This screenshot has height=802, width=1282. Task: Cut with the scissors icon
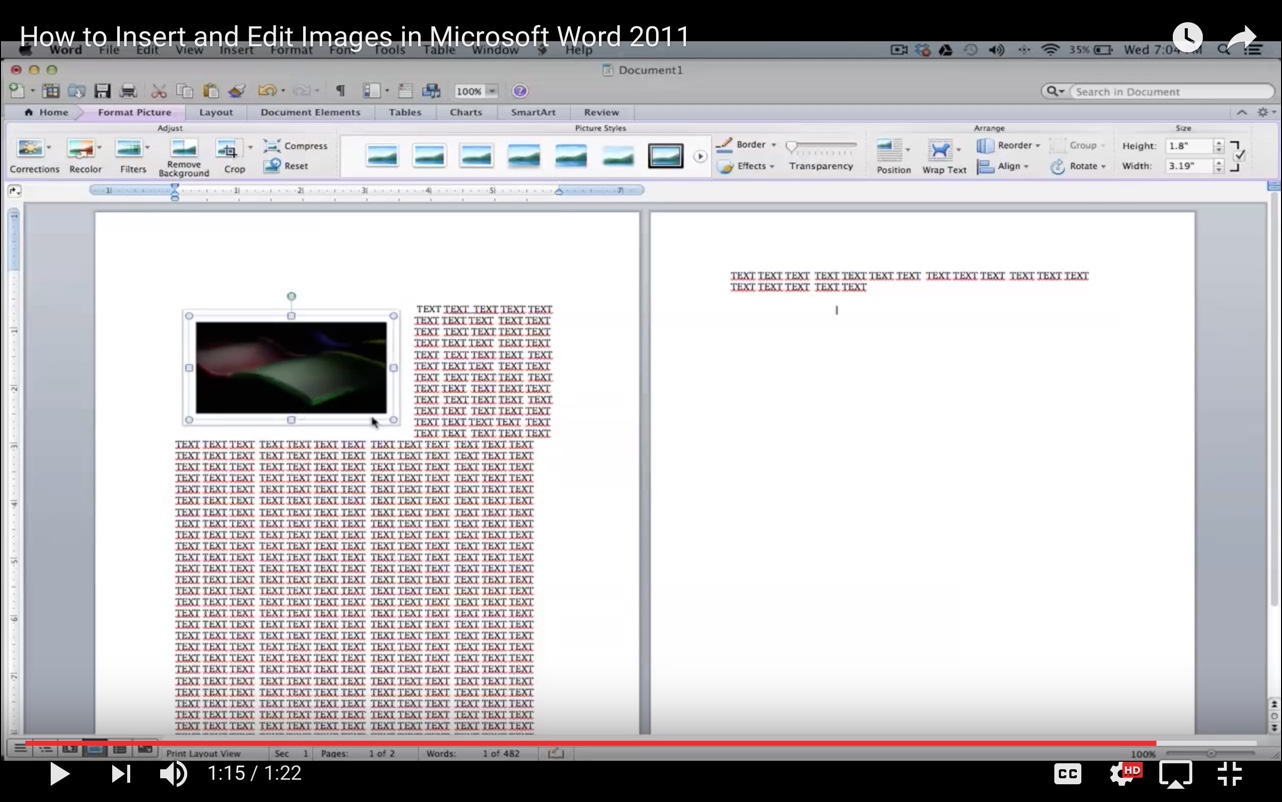tap(158, 91)
